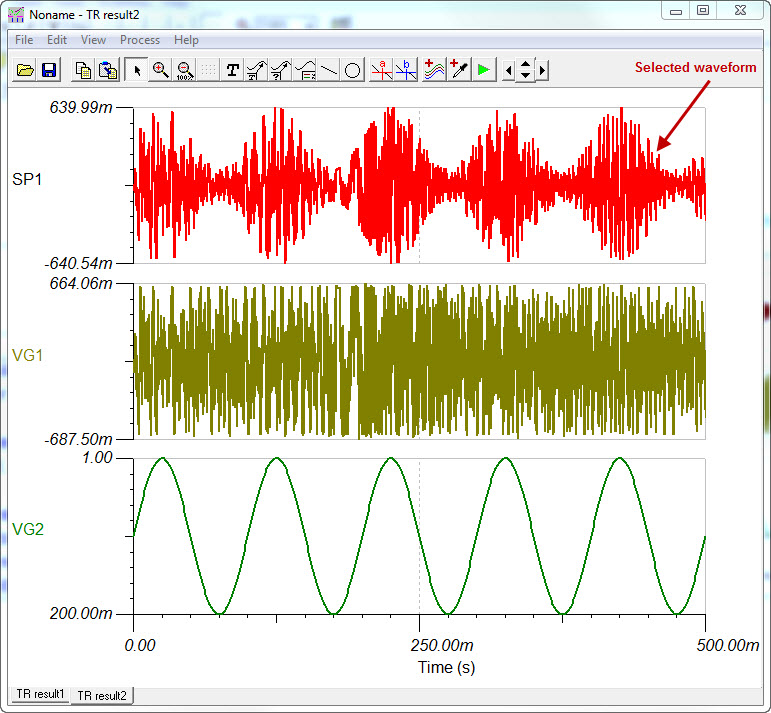
Task: Click the eyedropper probe tool
Action: click(459, 70)
